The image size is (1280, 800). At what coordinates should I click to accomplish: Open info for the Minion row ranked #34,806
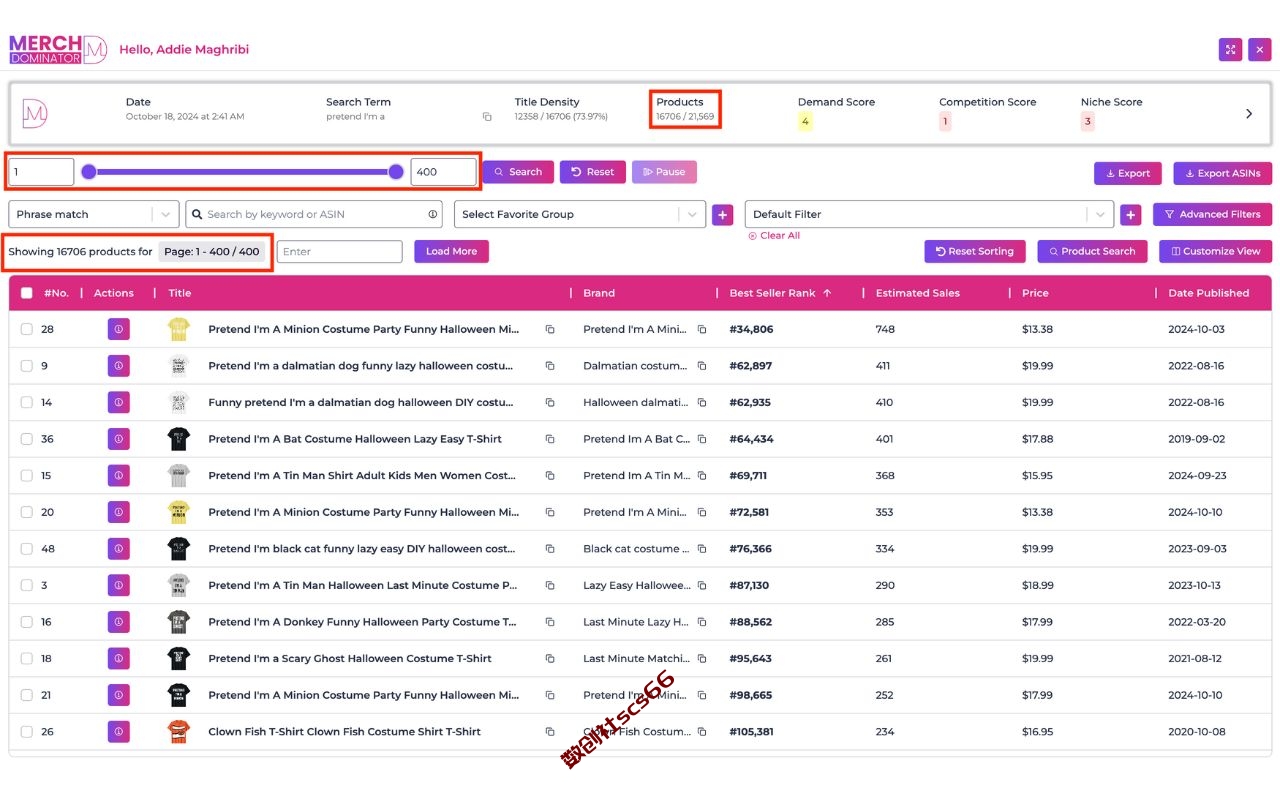[x=119, y=329]
